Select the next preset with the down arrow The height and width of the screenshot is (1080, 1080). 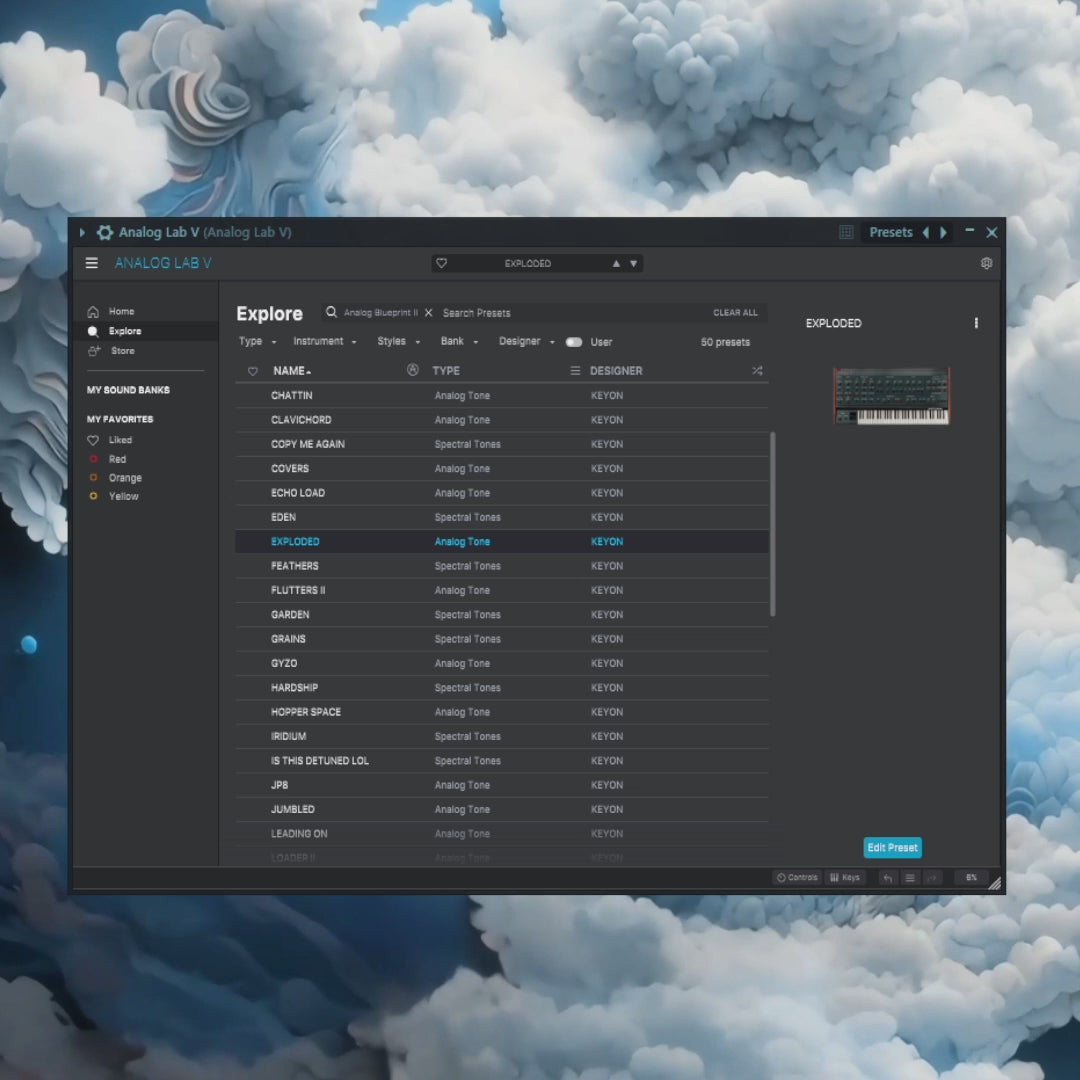point(633,264)
